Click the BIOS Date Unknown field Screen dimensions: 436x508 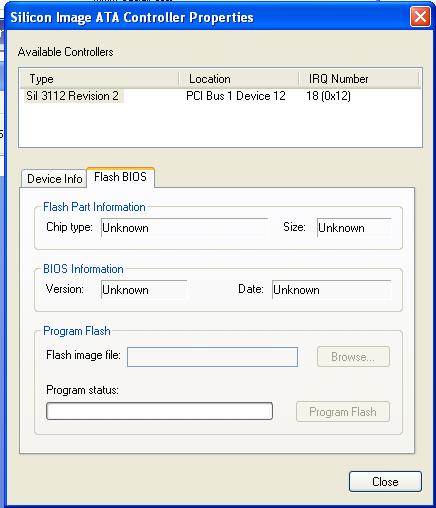[x=331, y=290]
